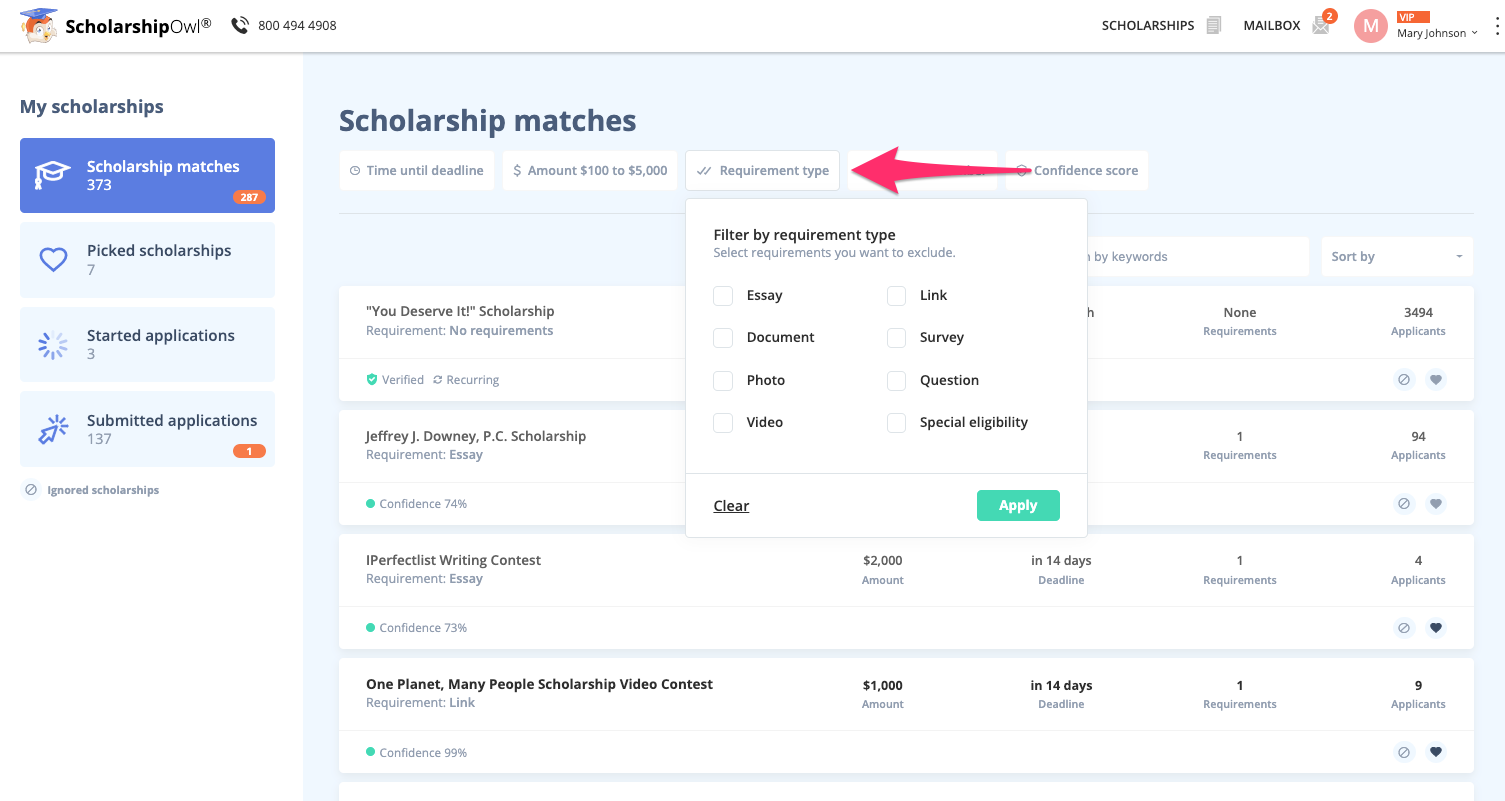Expand the Time until deadline filter
The height and width of the screenshot is (801, 1505).
pos(416,171)
